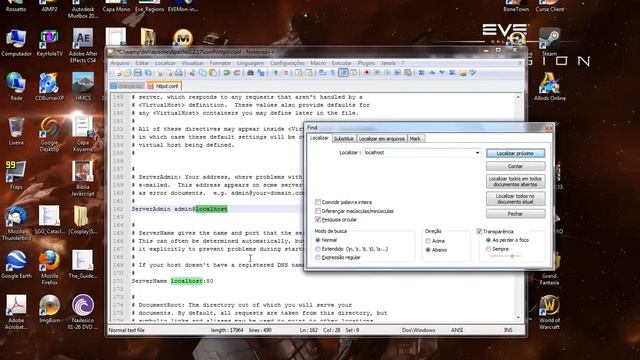Open the Localizar menu in menu bar
This screenshot has width=640, height=360.
click(x=165, y=63)
